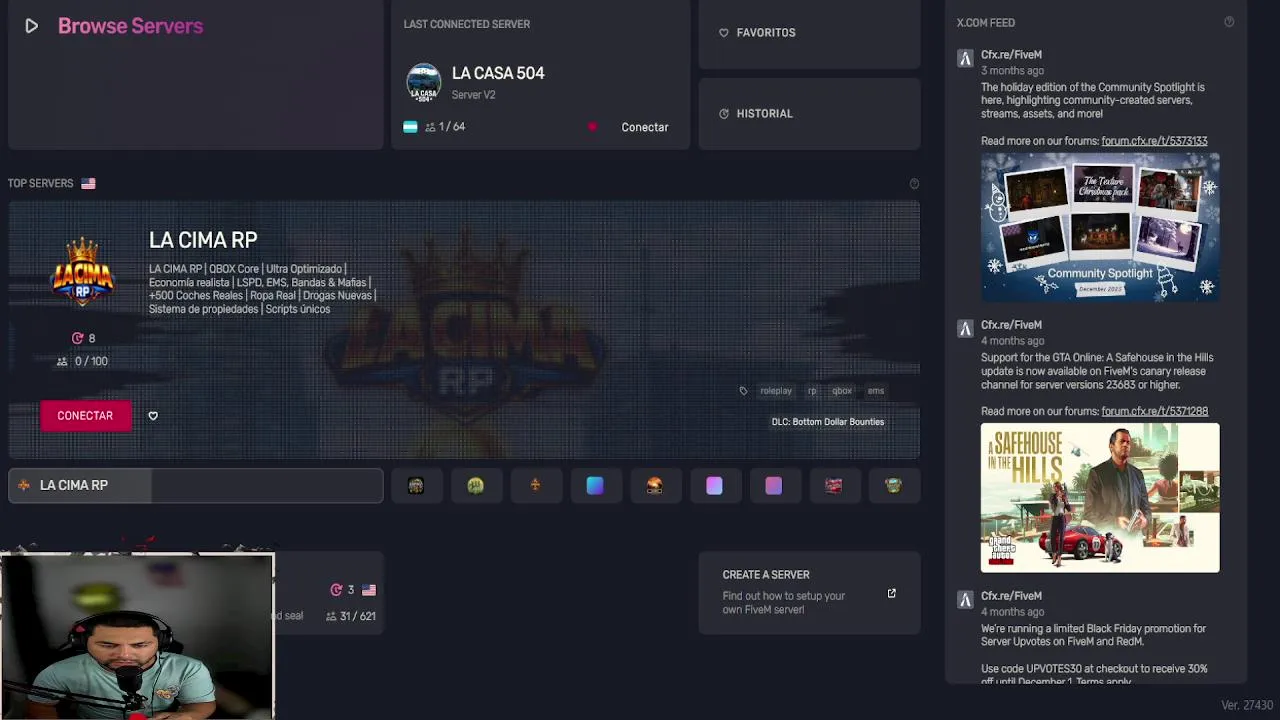
Task: Select the ems tag
Action: 876,391
